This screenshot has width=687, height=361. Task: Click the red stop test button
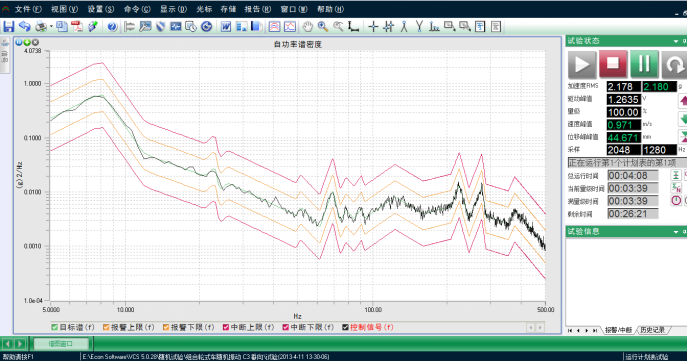pyautogui.click(x=613, y=64)
